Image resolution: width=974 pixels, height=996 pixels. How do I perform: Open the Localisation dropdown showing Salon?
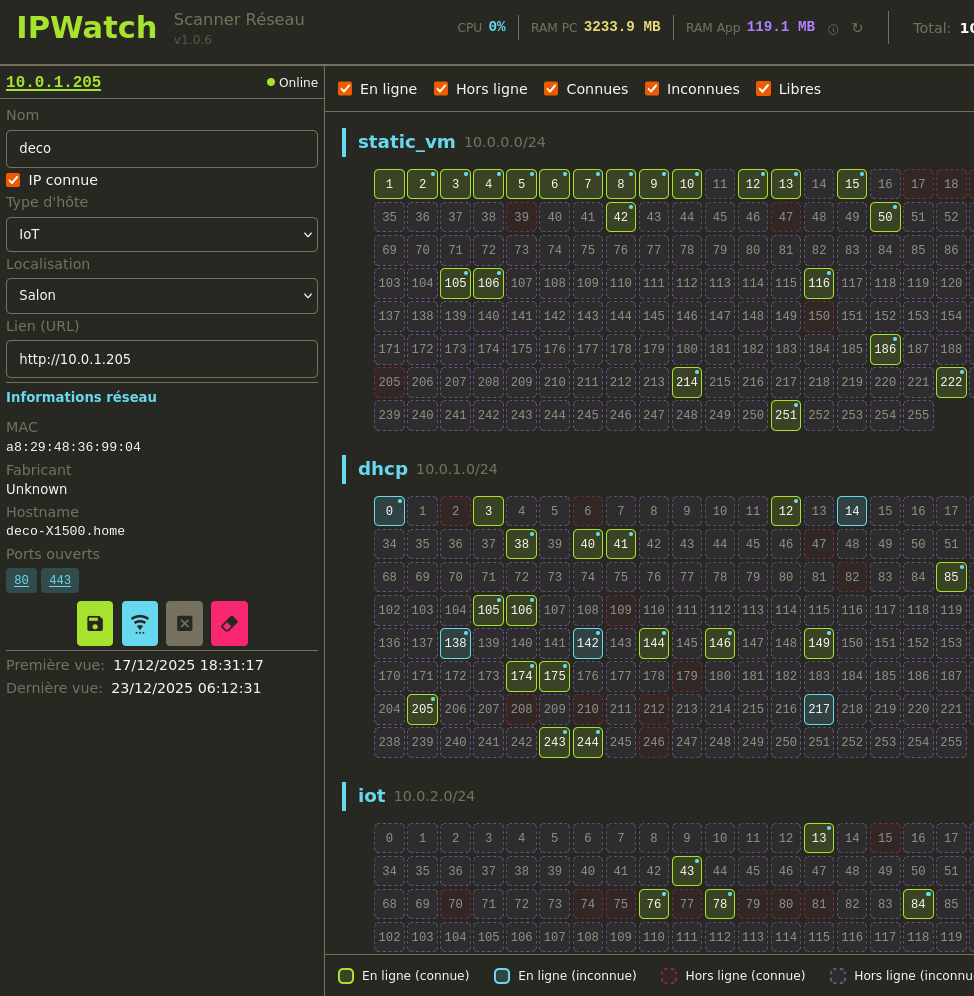click(162, 296)
